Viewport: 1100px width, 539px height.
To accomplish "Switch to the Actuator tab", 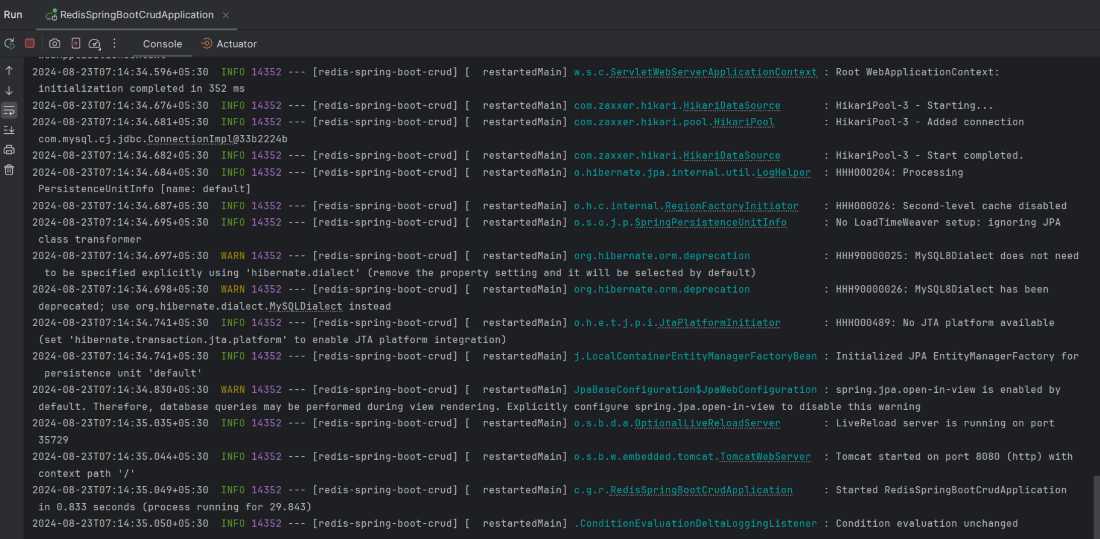I will pos(229,44).
